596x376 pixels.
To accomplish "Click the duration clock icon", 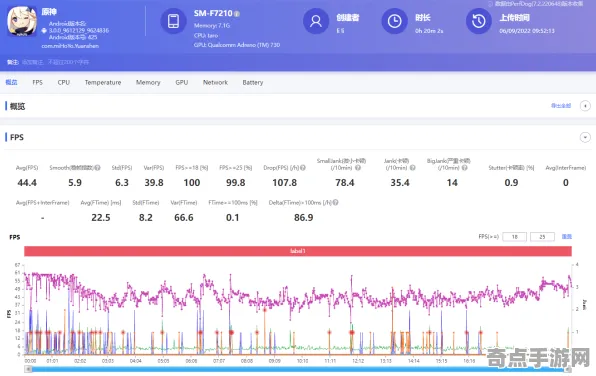I will [395, 21].
